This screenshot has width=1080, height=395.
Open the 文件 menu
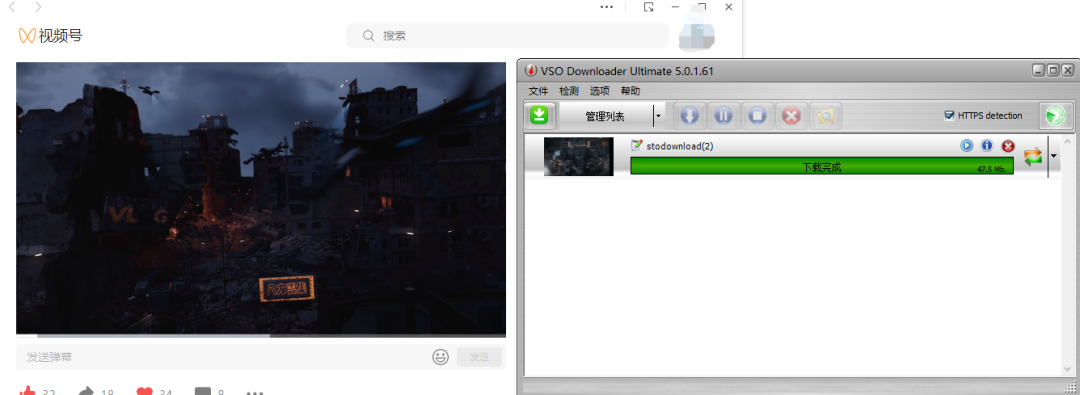(x=538, y=91)
